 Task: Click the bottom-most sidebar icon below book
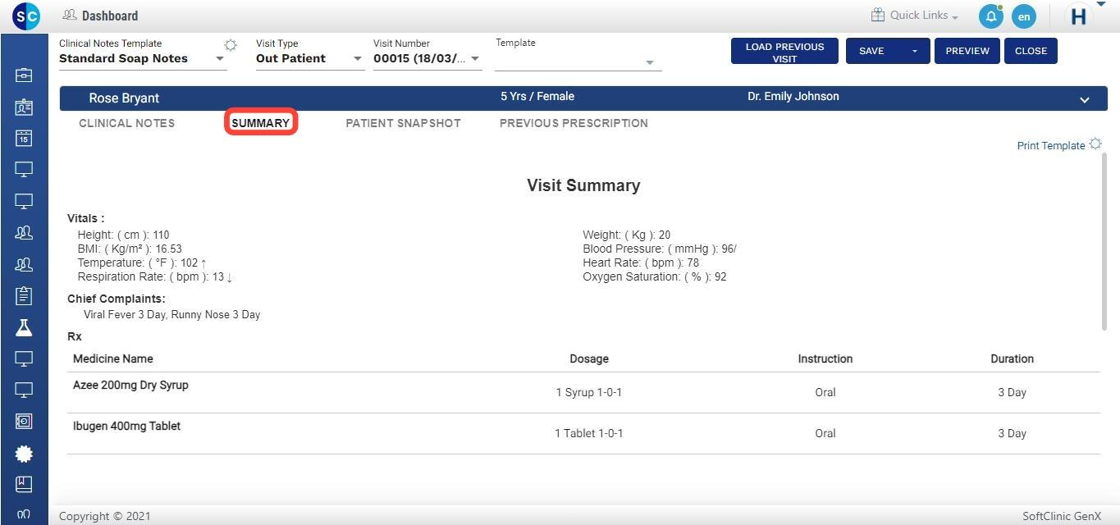tap(24, 514)
